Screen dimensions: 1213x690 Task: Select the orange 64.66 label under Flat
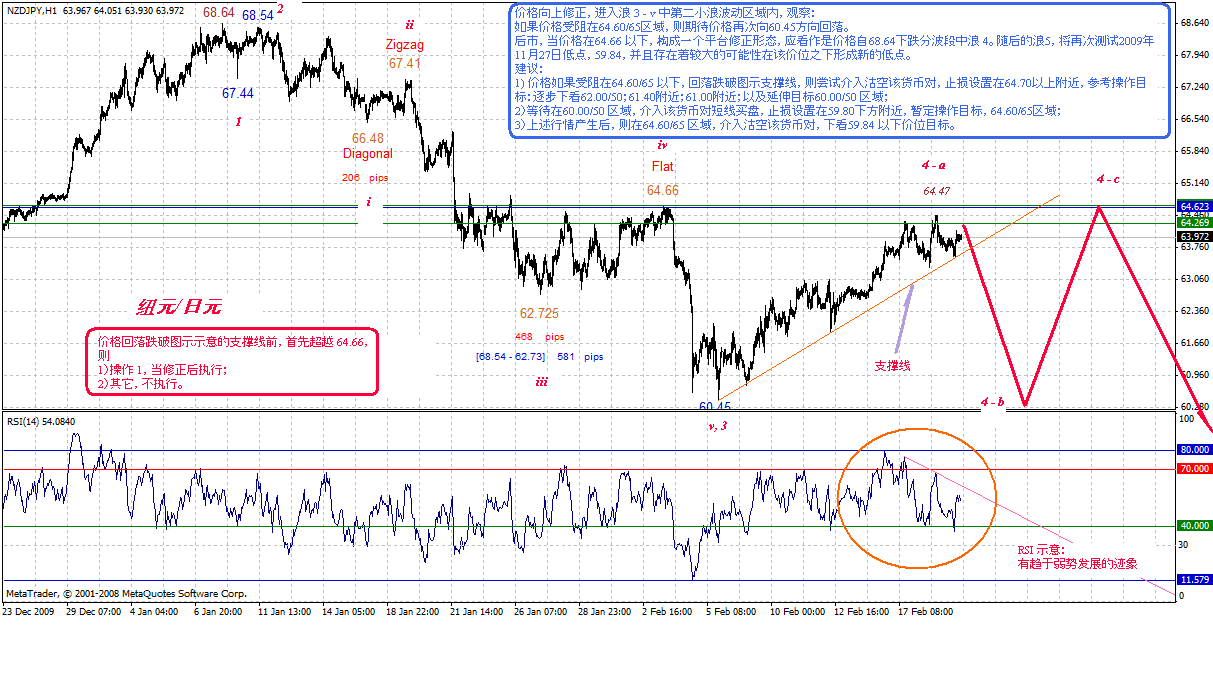[662, 190]
